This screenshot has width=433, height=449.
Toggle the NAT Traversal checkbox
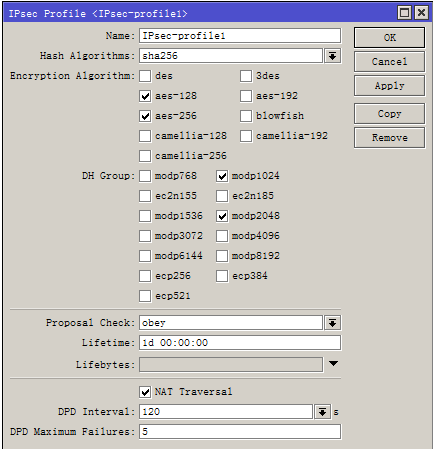(145, 392)
